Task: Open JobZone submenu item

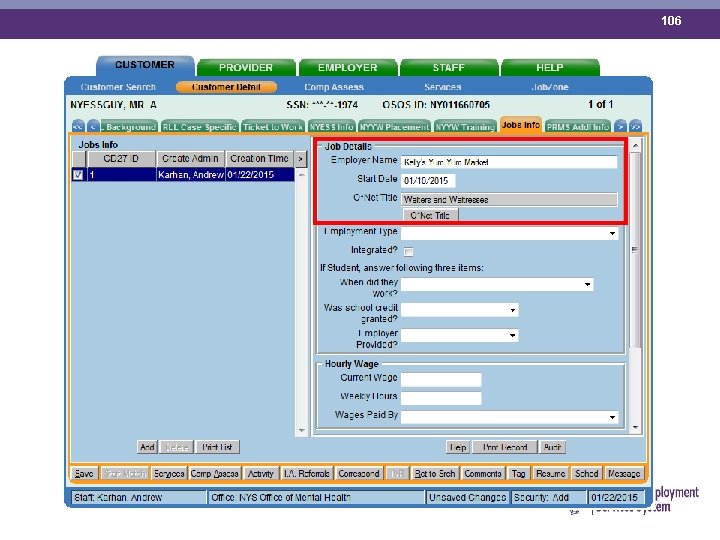Action: pyautogui.click(x=550, y=87)
